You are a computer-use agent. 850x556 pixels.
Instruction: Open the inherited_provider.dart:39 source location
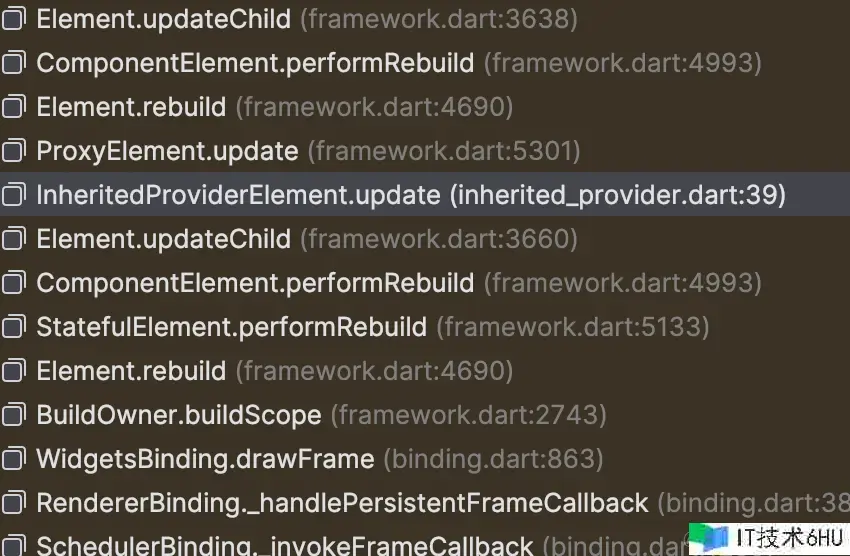618,196
